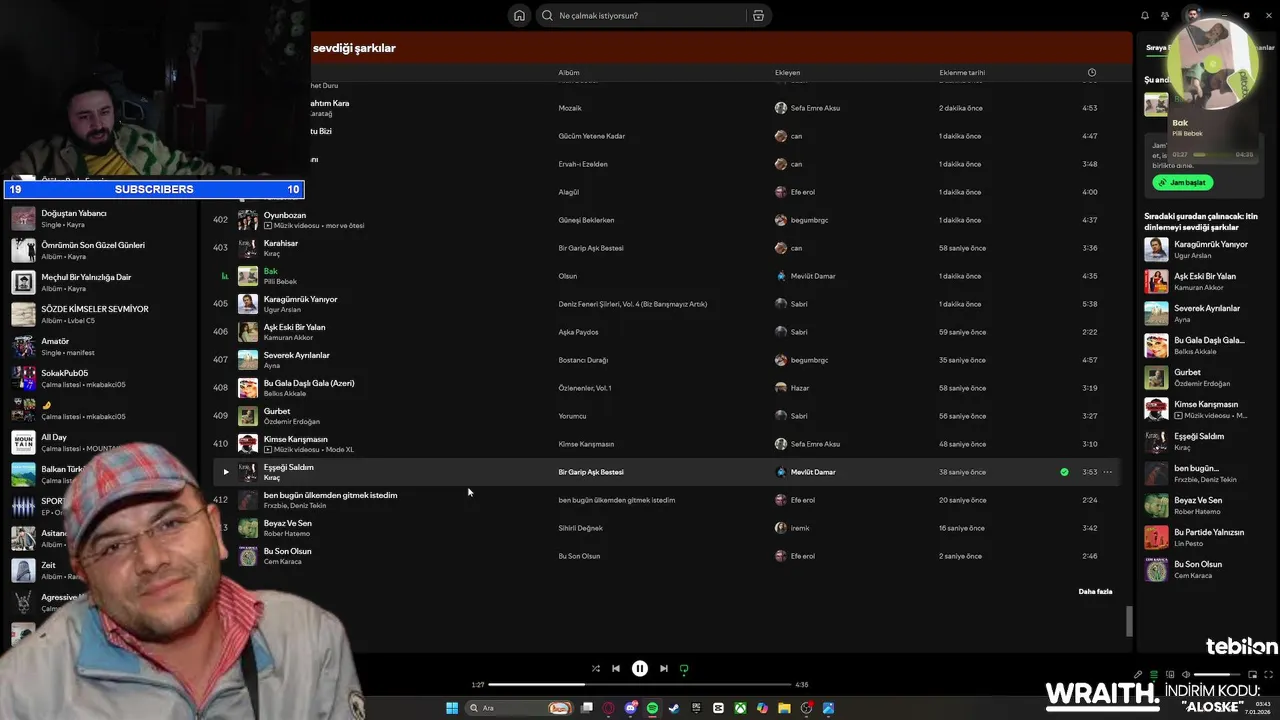Pause the current song
Viewport: 1280px width, 720px height.
640,668
